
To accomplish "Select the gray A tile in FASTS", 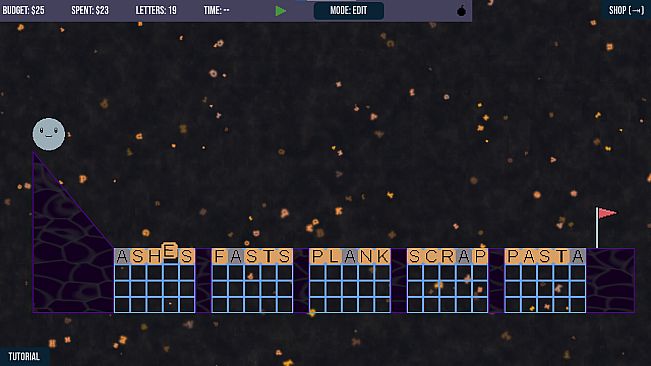I will click(x=236, y=256).
